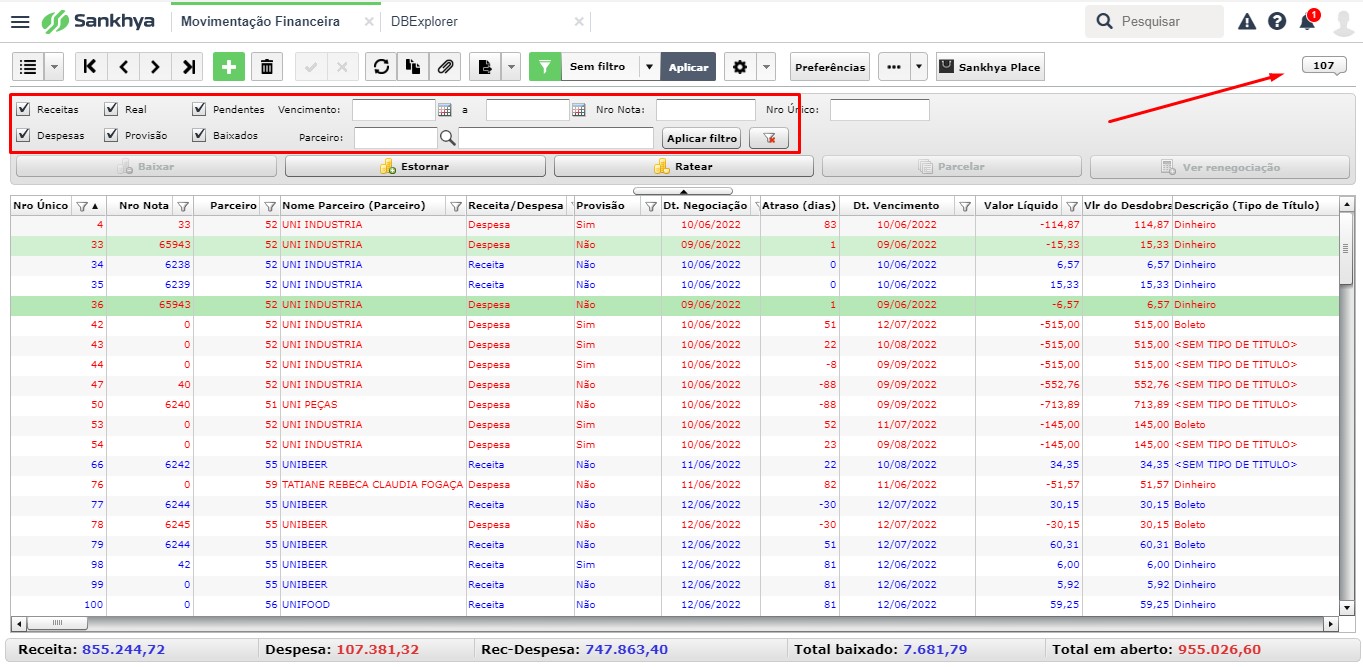Click the Aplicar filtro button
The width and height of the screenshot is (1363, 667).
pyautogui.click(x=702, y=139)
